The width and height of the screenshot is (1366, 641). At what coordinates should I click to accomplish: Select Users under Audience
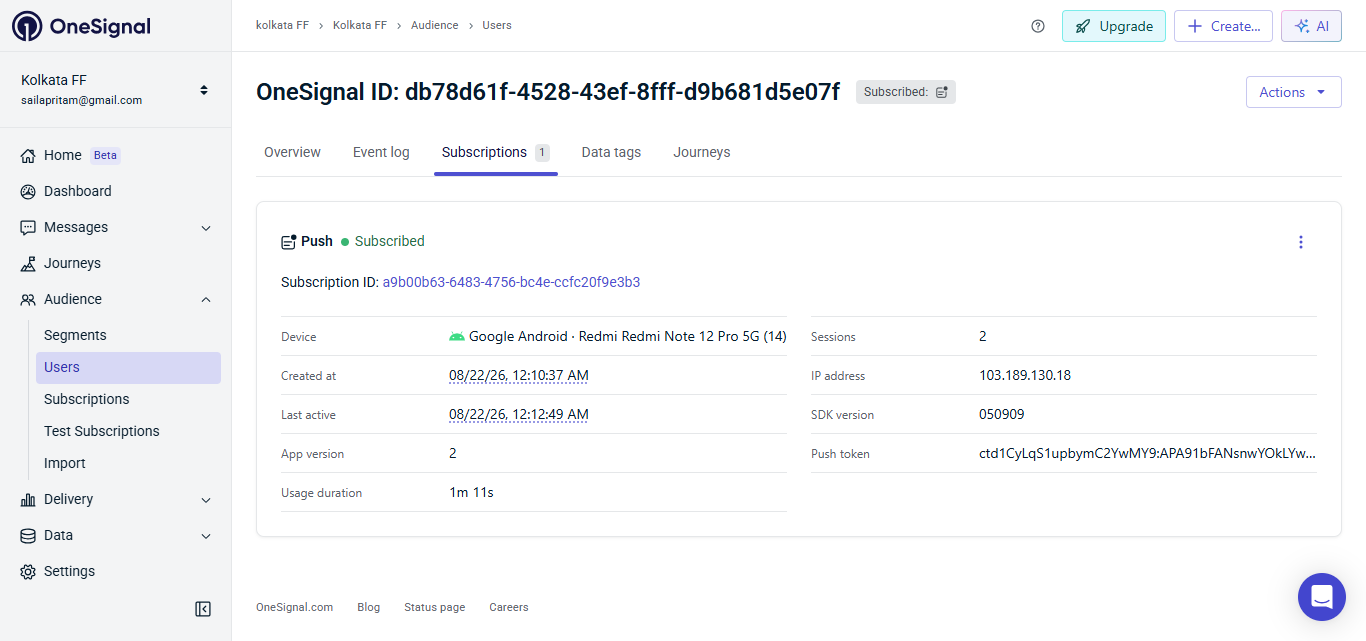tap(128, 367)
